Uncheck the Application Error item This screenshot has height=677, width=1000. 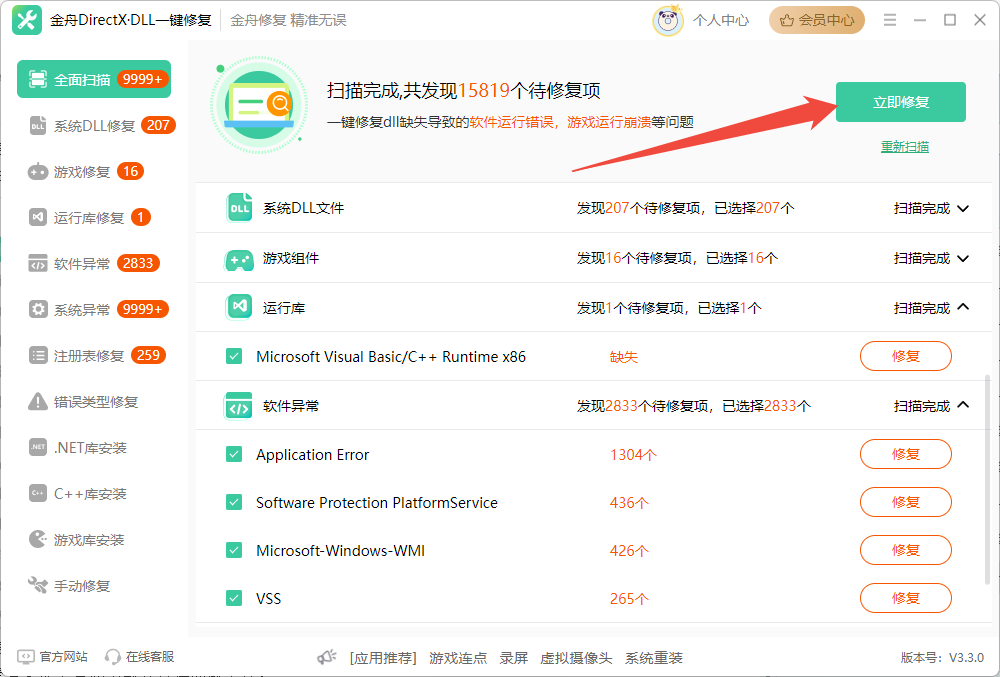click(233, 454)
